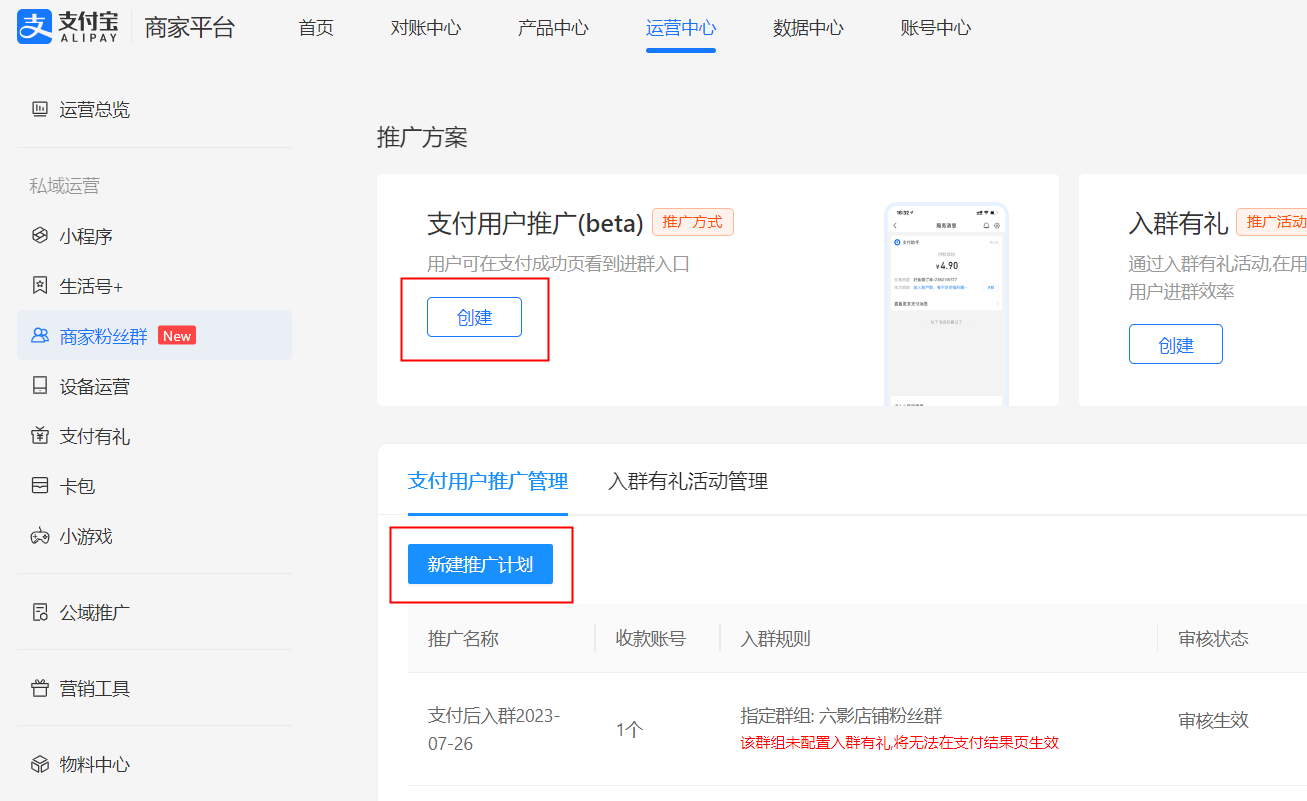
Task: Open 支付有礼 gift bag icon
Action: pyautogui.click(x=40, y=437)
